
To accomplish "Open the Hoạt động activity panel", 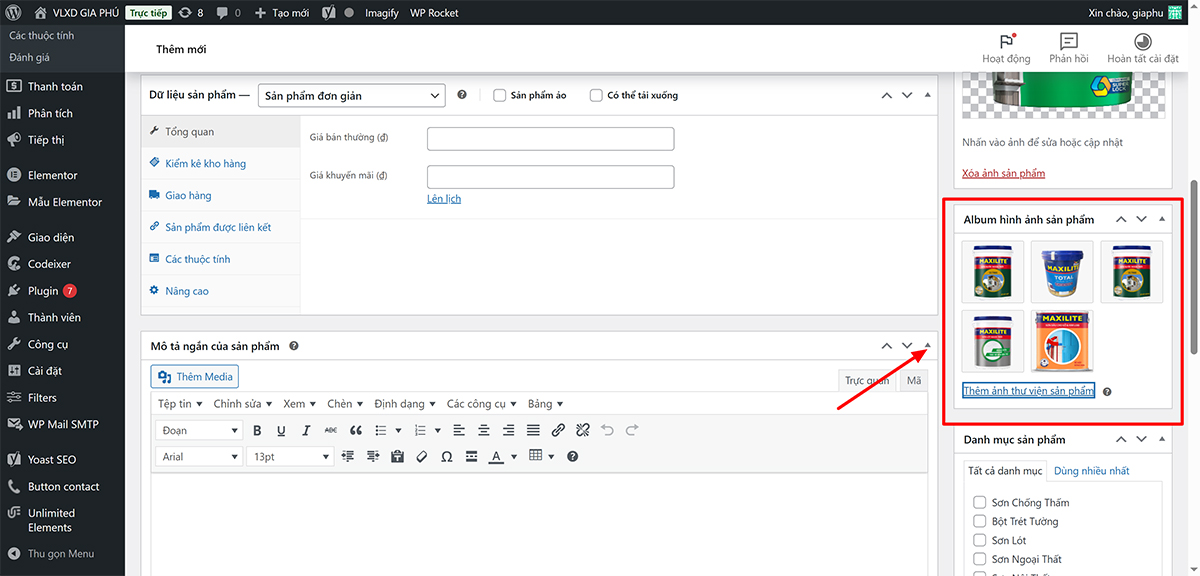I will point(1006,47).
